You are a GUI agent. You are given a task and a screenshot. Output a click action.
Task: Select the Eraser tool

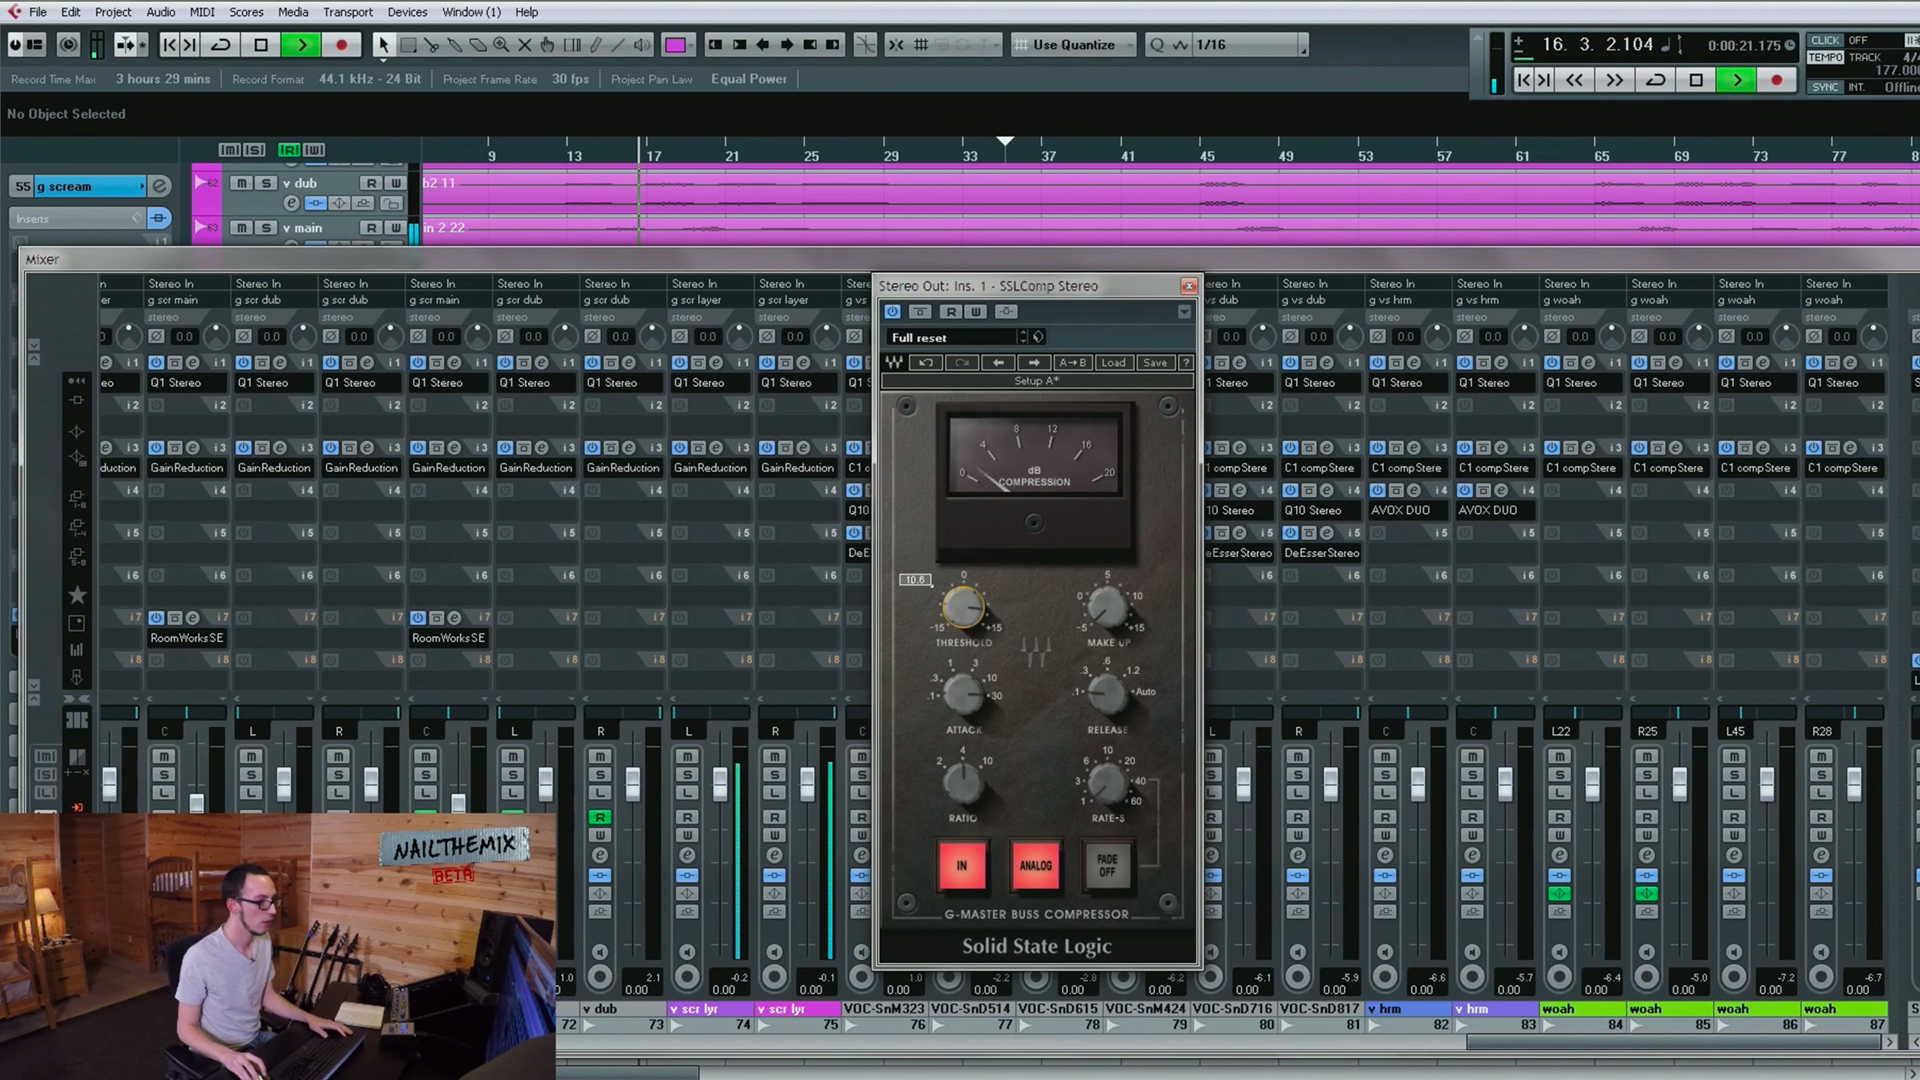pyautogui.click(x=477, y=44)
